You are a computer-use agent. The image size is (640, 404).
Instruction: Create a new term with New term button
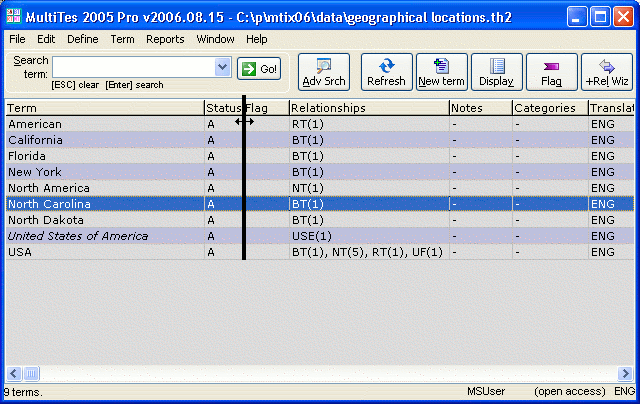coord(441,72)
